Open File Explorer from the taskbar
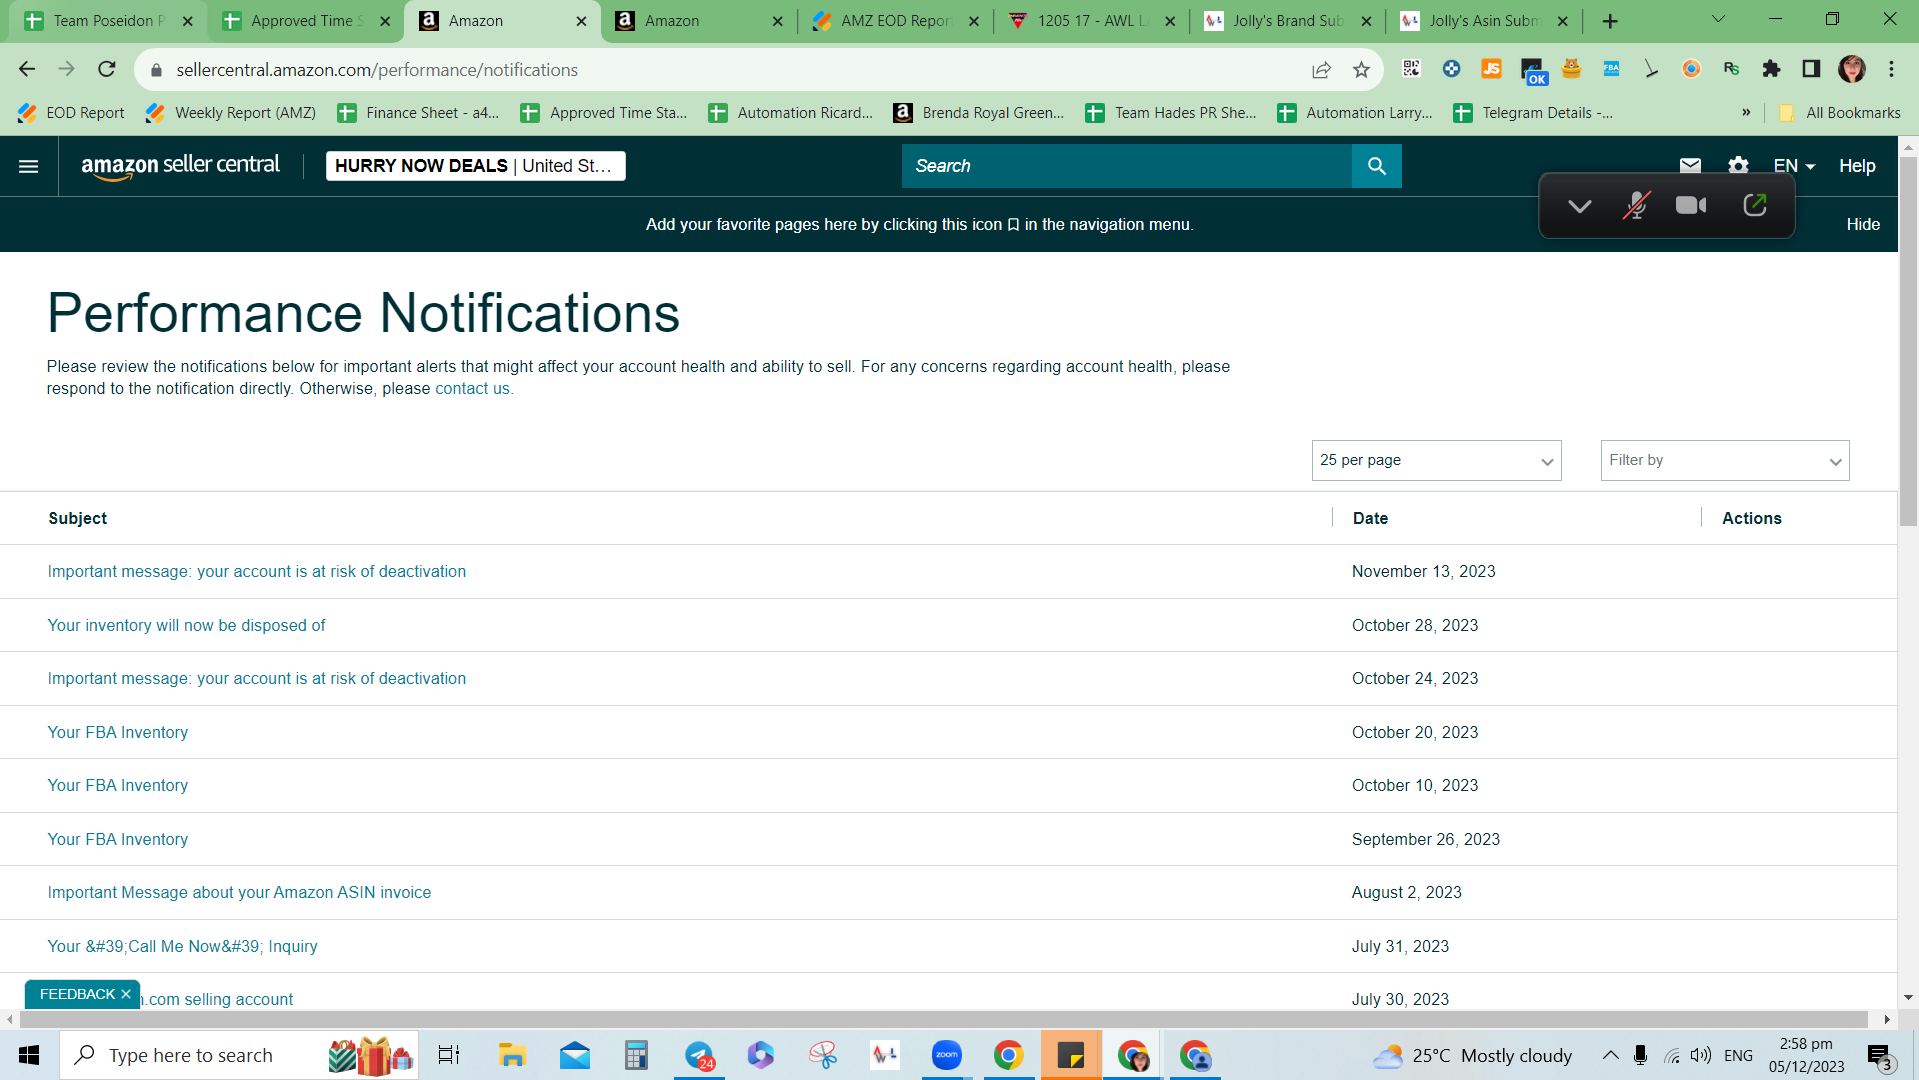1919x1080 pixels. (512, 1055)
